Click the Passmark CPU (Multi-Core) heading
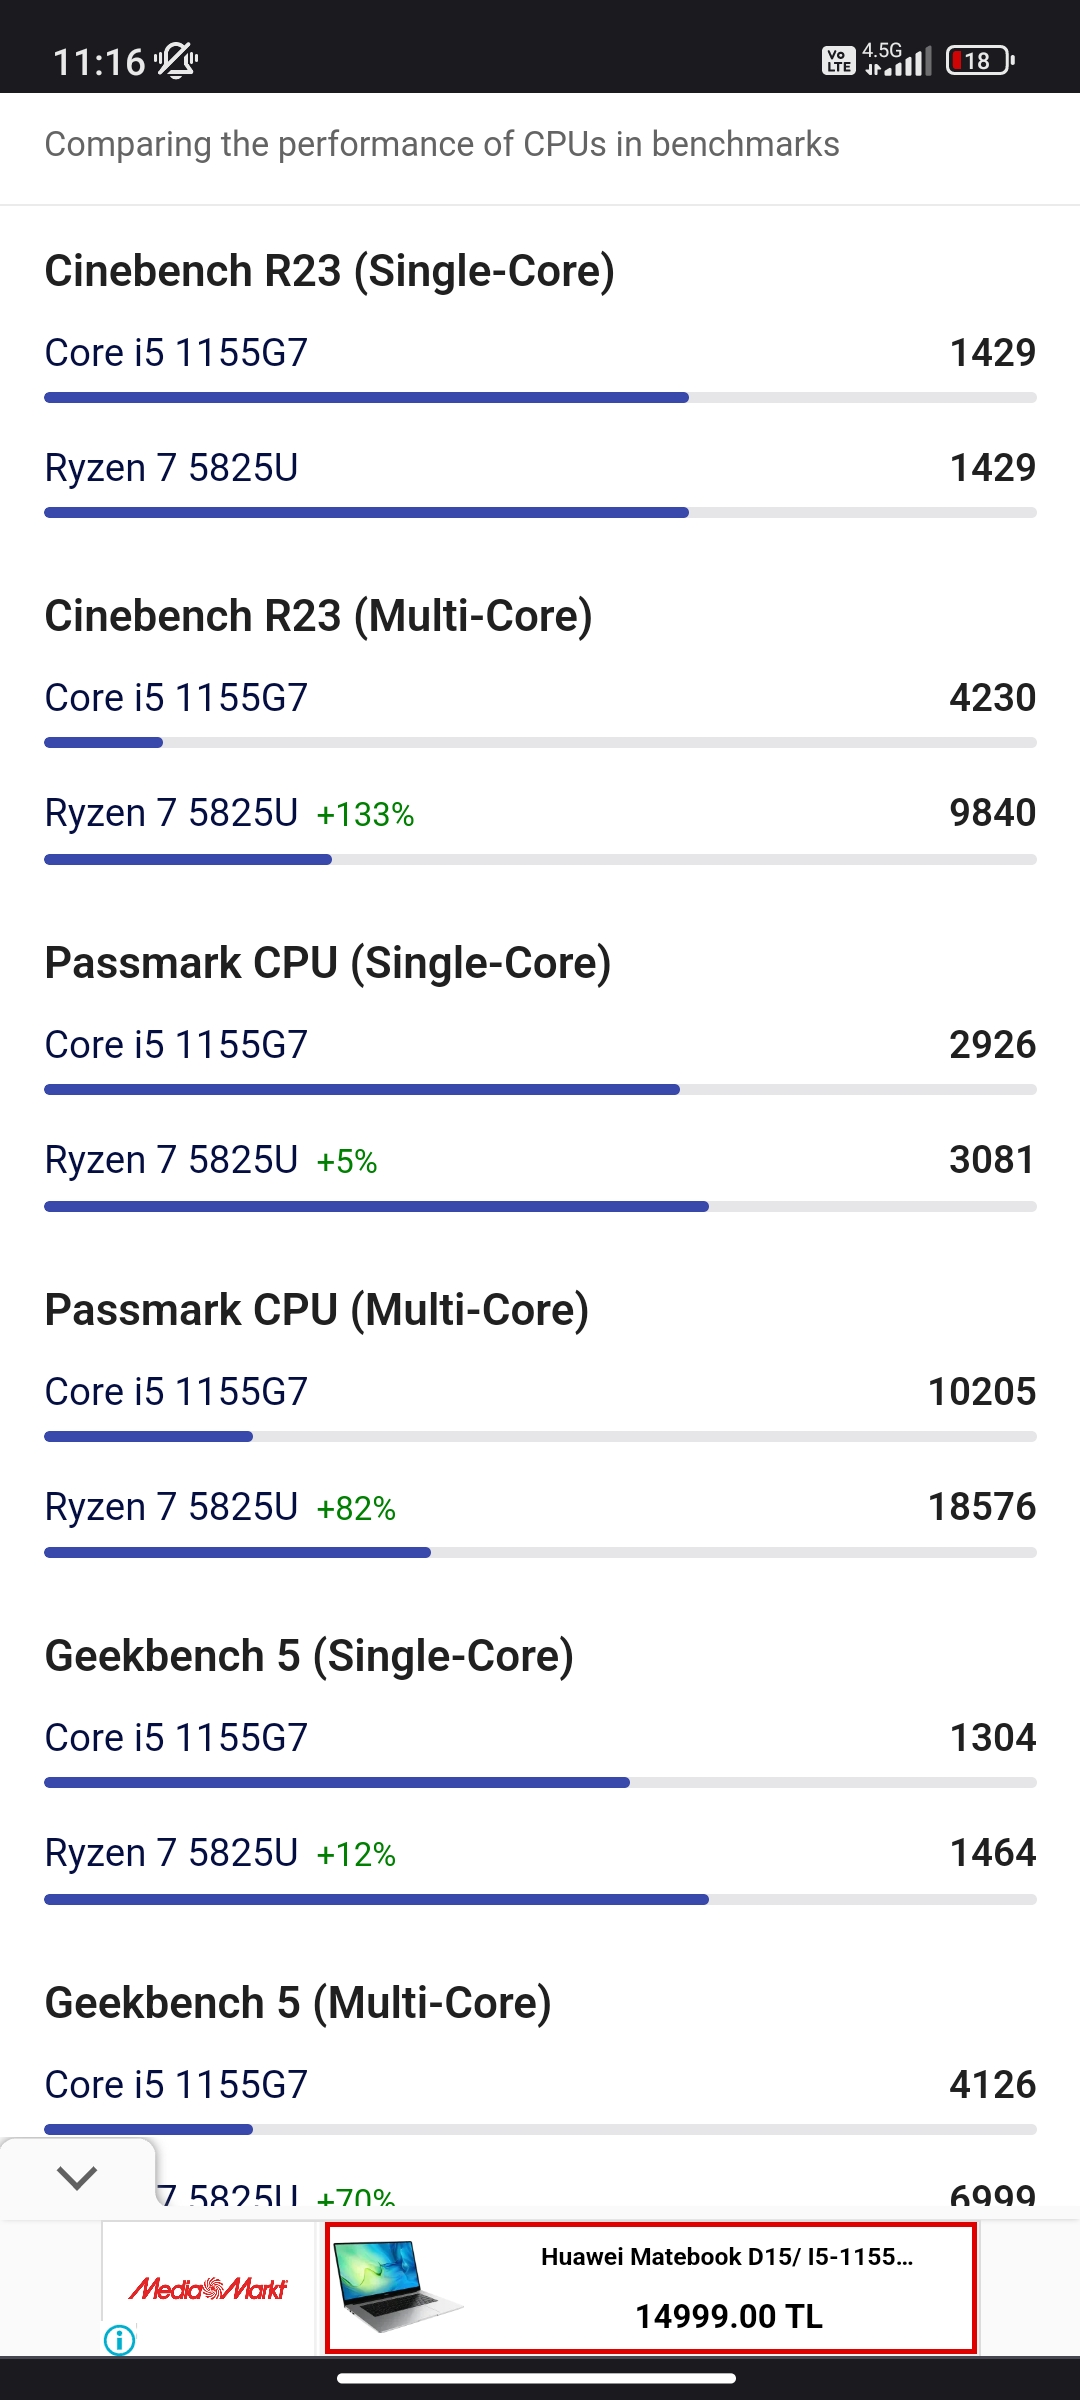The height and width of the screenshot is (2400, 1080). point(317,1310)
